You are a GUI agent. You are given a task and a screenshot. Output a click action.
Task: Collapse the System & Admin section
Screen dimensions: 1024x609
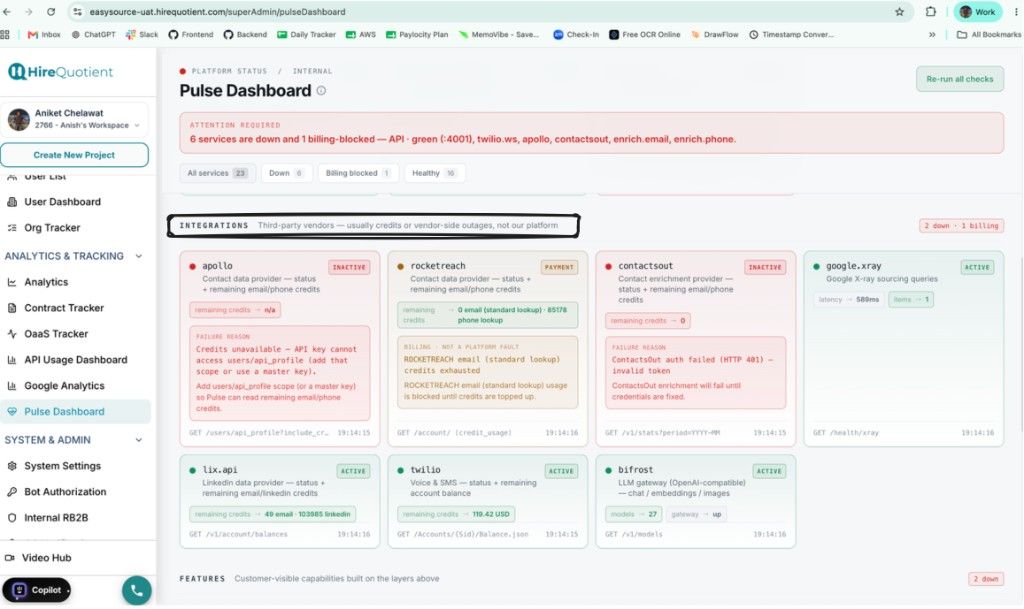coord(138,440)
